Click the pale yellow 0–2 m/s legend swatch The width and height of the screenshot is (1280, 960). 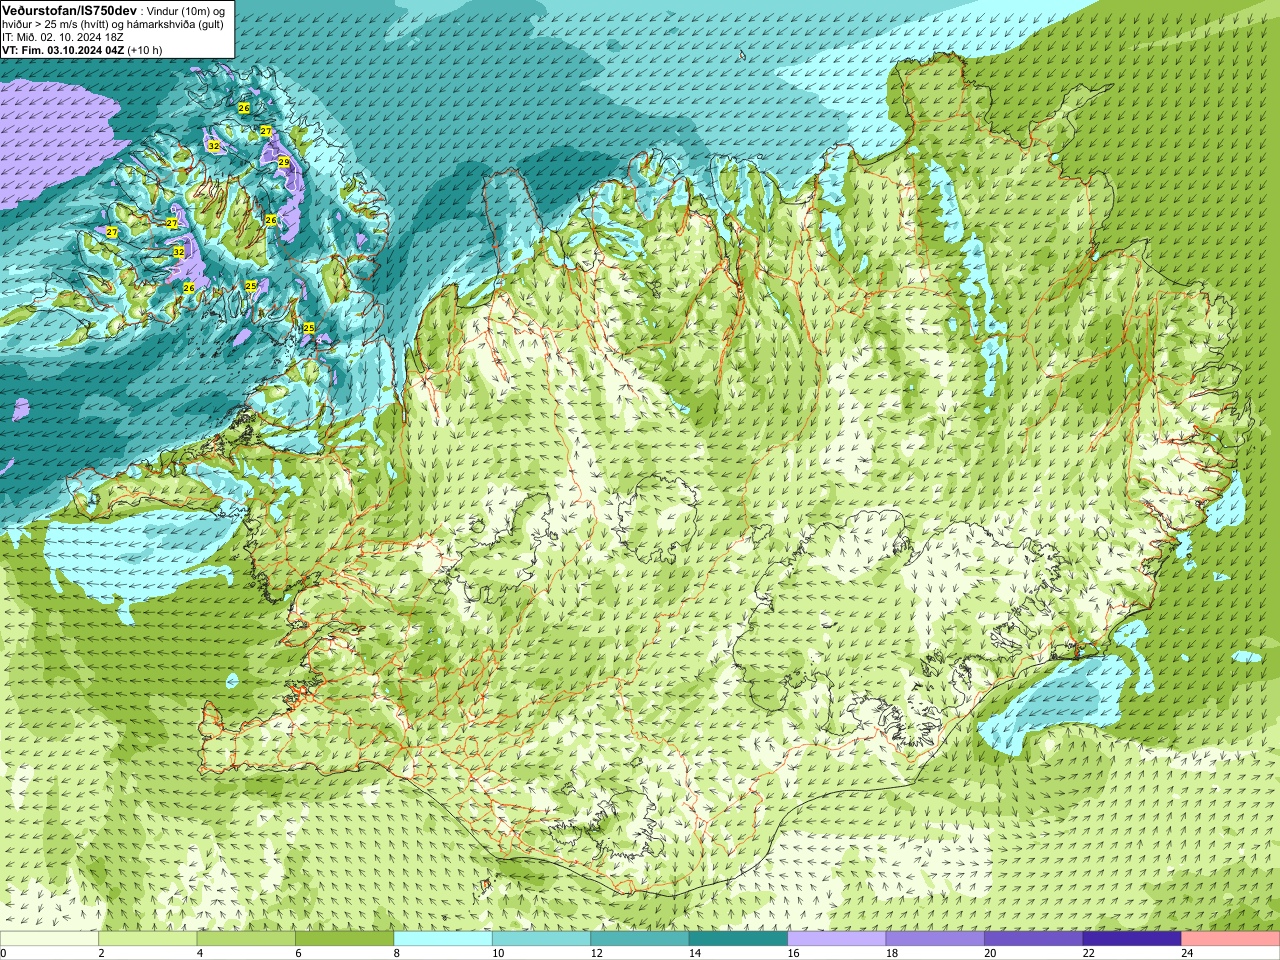pos(49,939)
